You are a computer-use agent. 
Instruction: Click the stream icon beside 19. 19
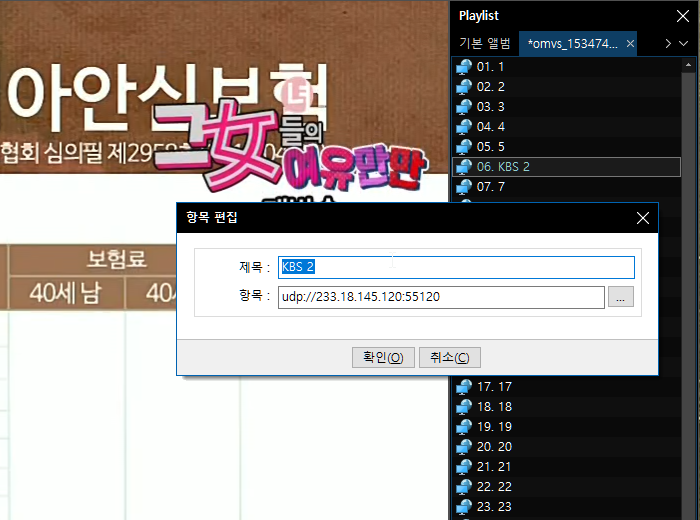(x=464, y=427)
